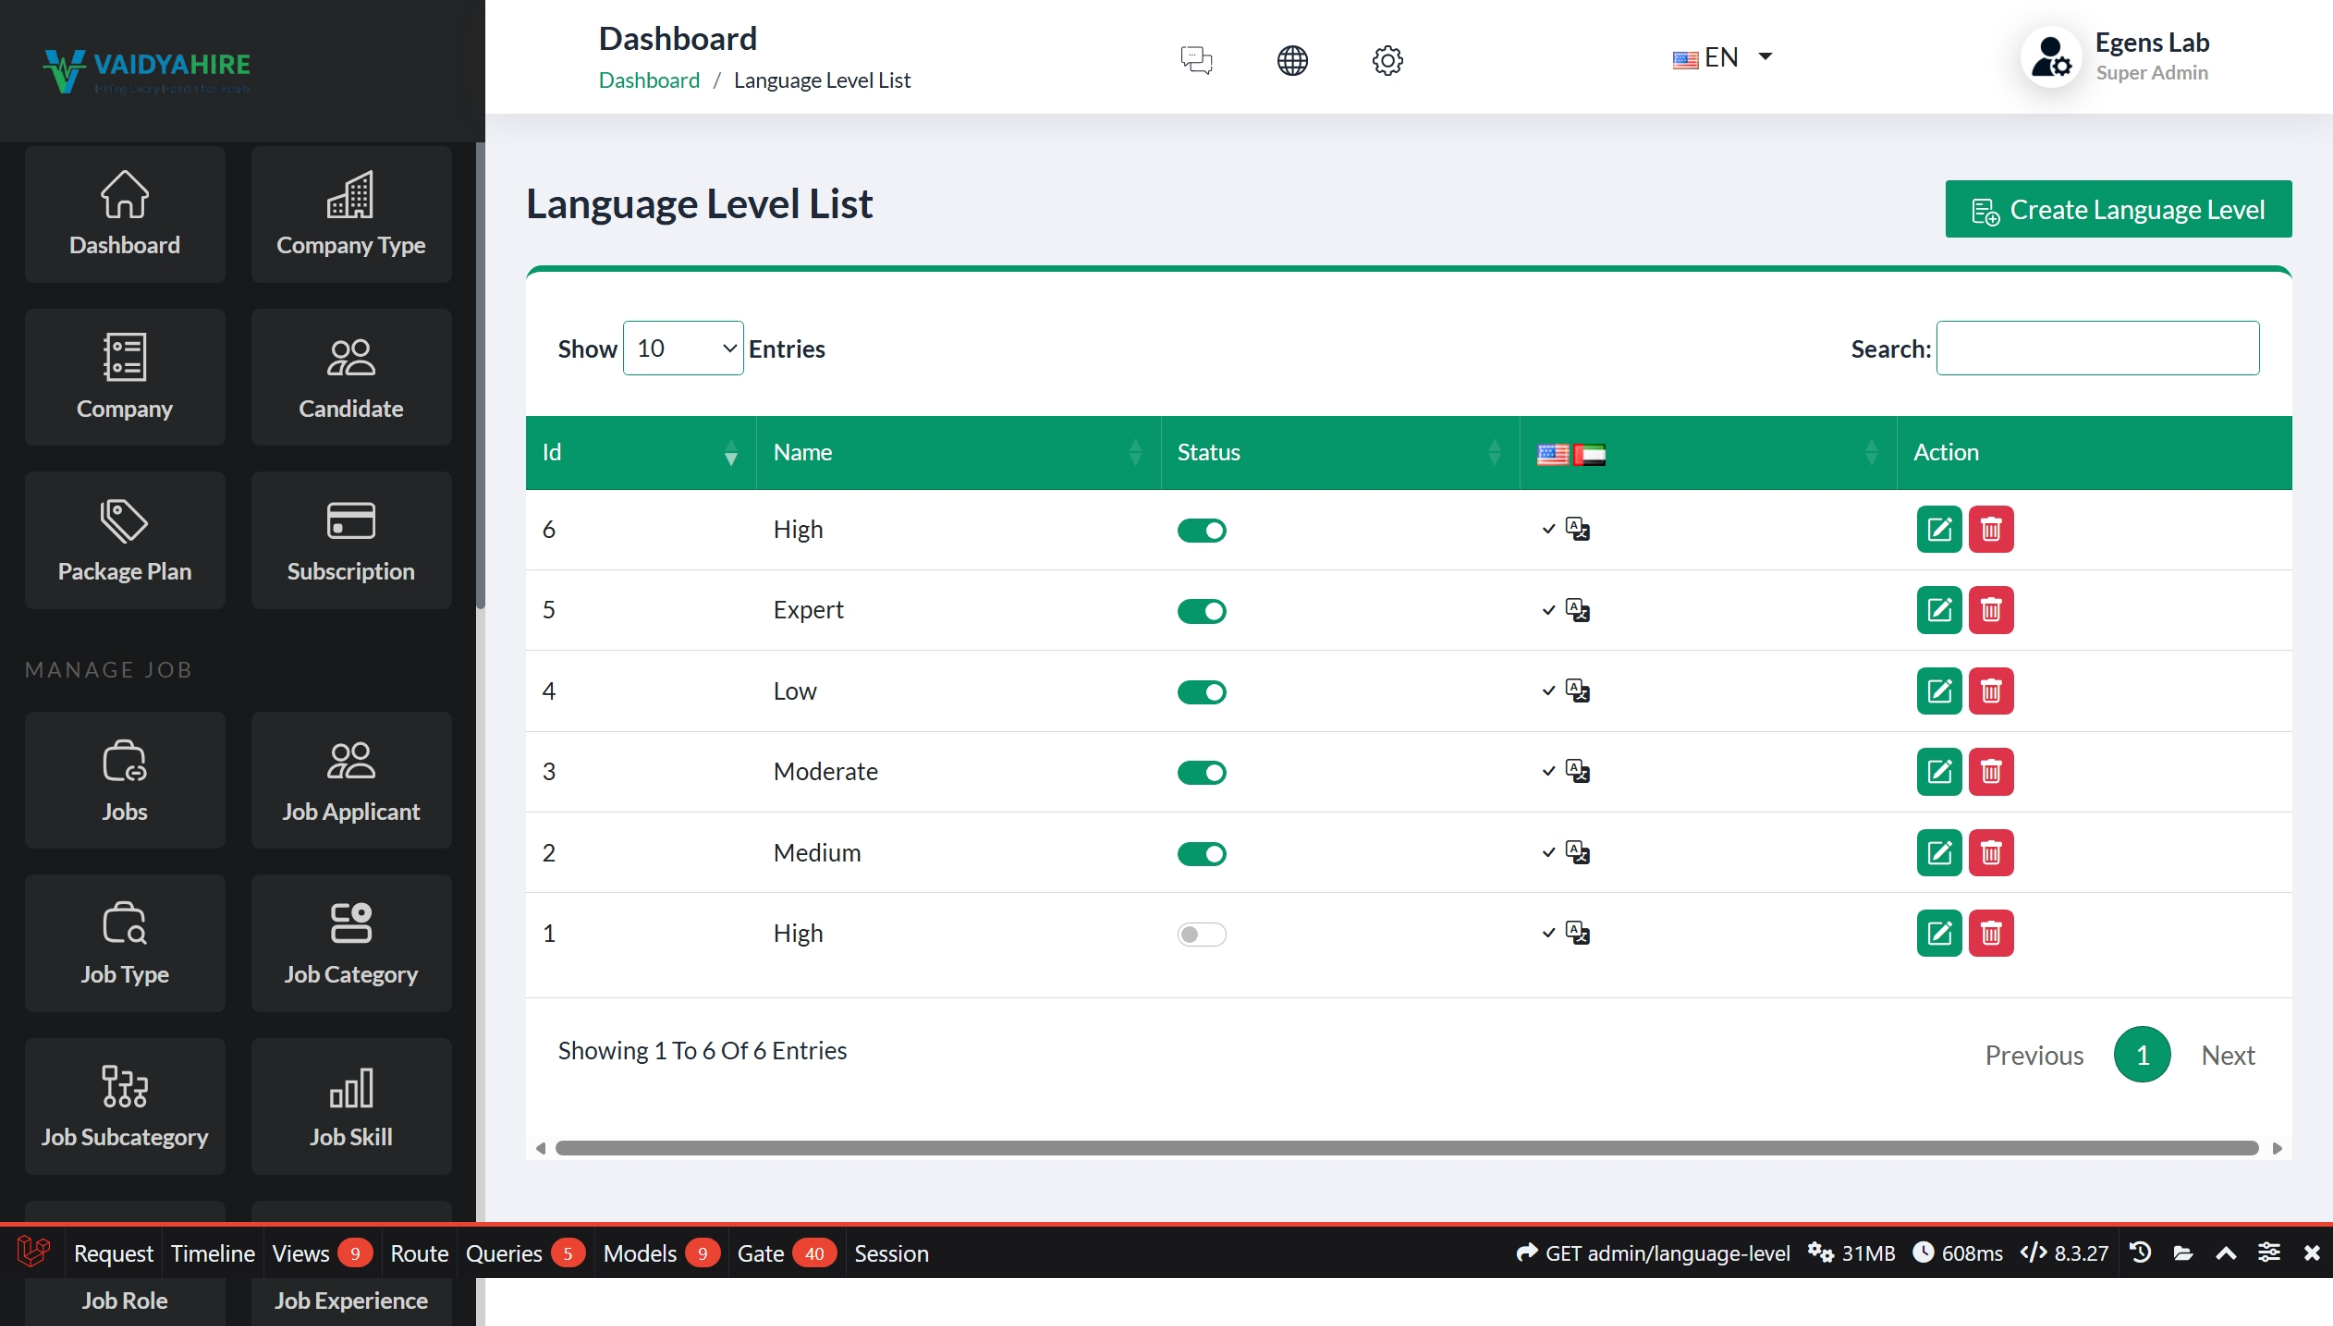The width and height of the screenshot is (2333, 1326).
Task: Open the Show entries dropdown
Action: coord(683,348)
